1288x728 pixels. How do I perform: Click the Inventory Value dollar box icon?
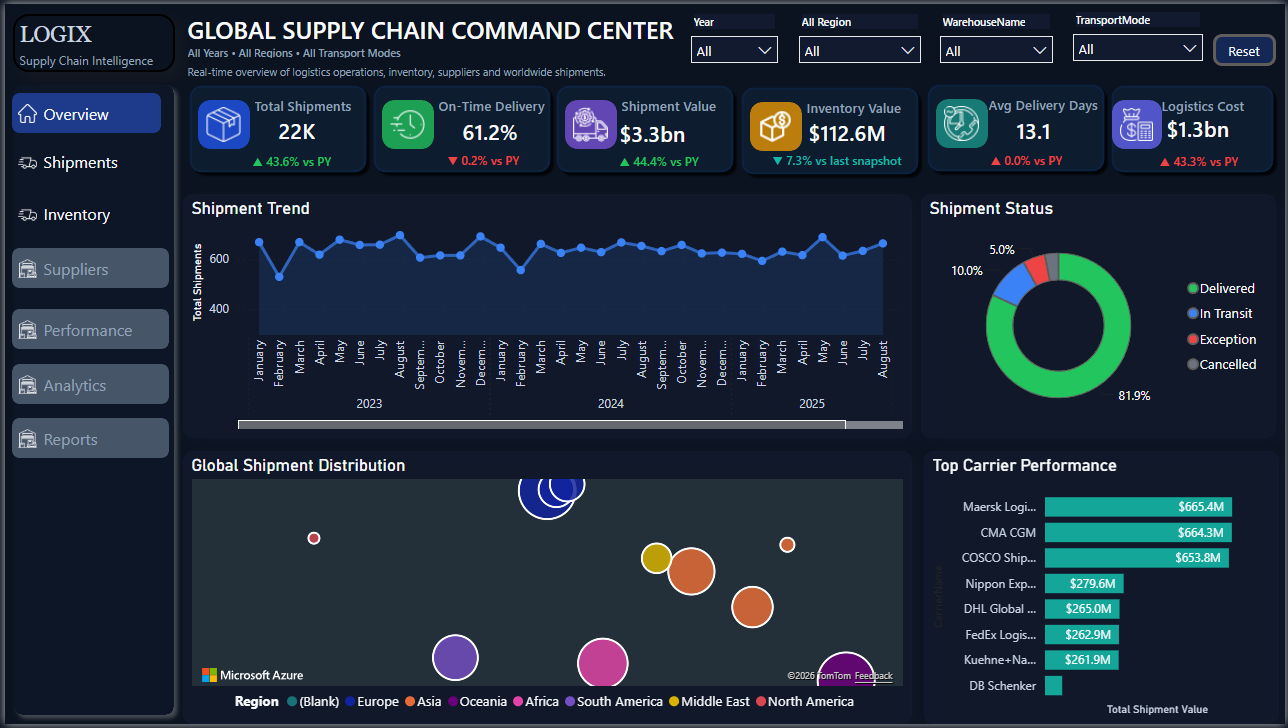pyautogui.click(x=776, y=127)
